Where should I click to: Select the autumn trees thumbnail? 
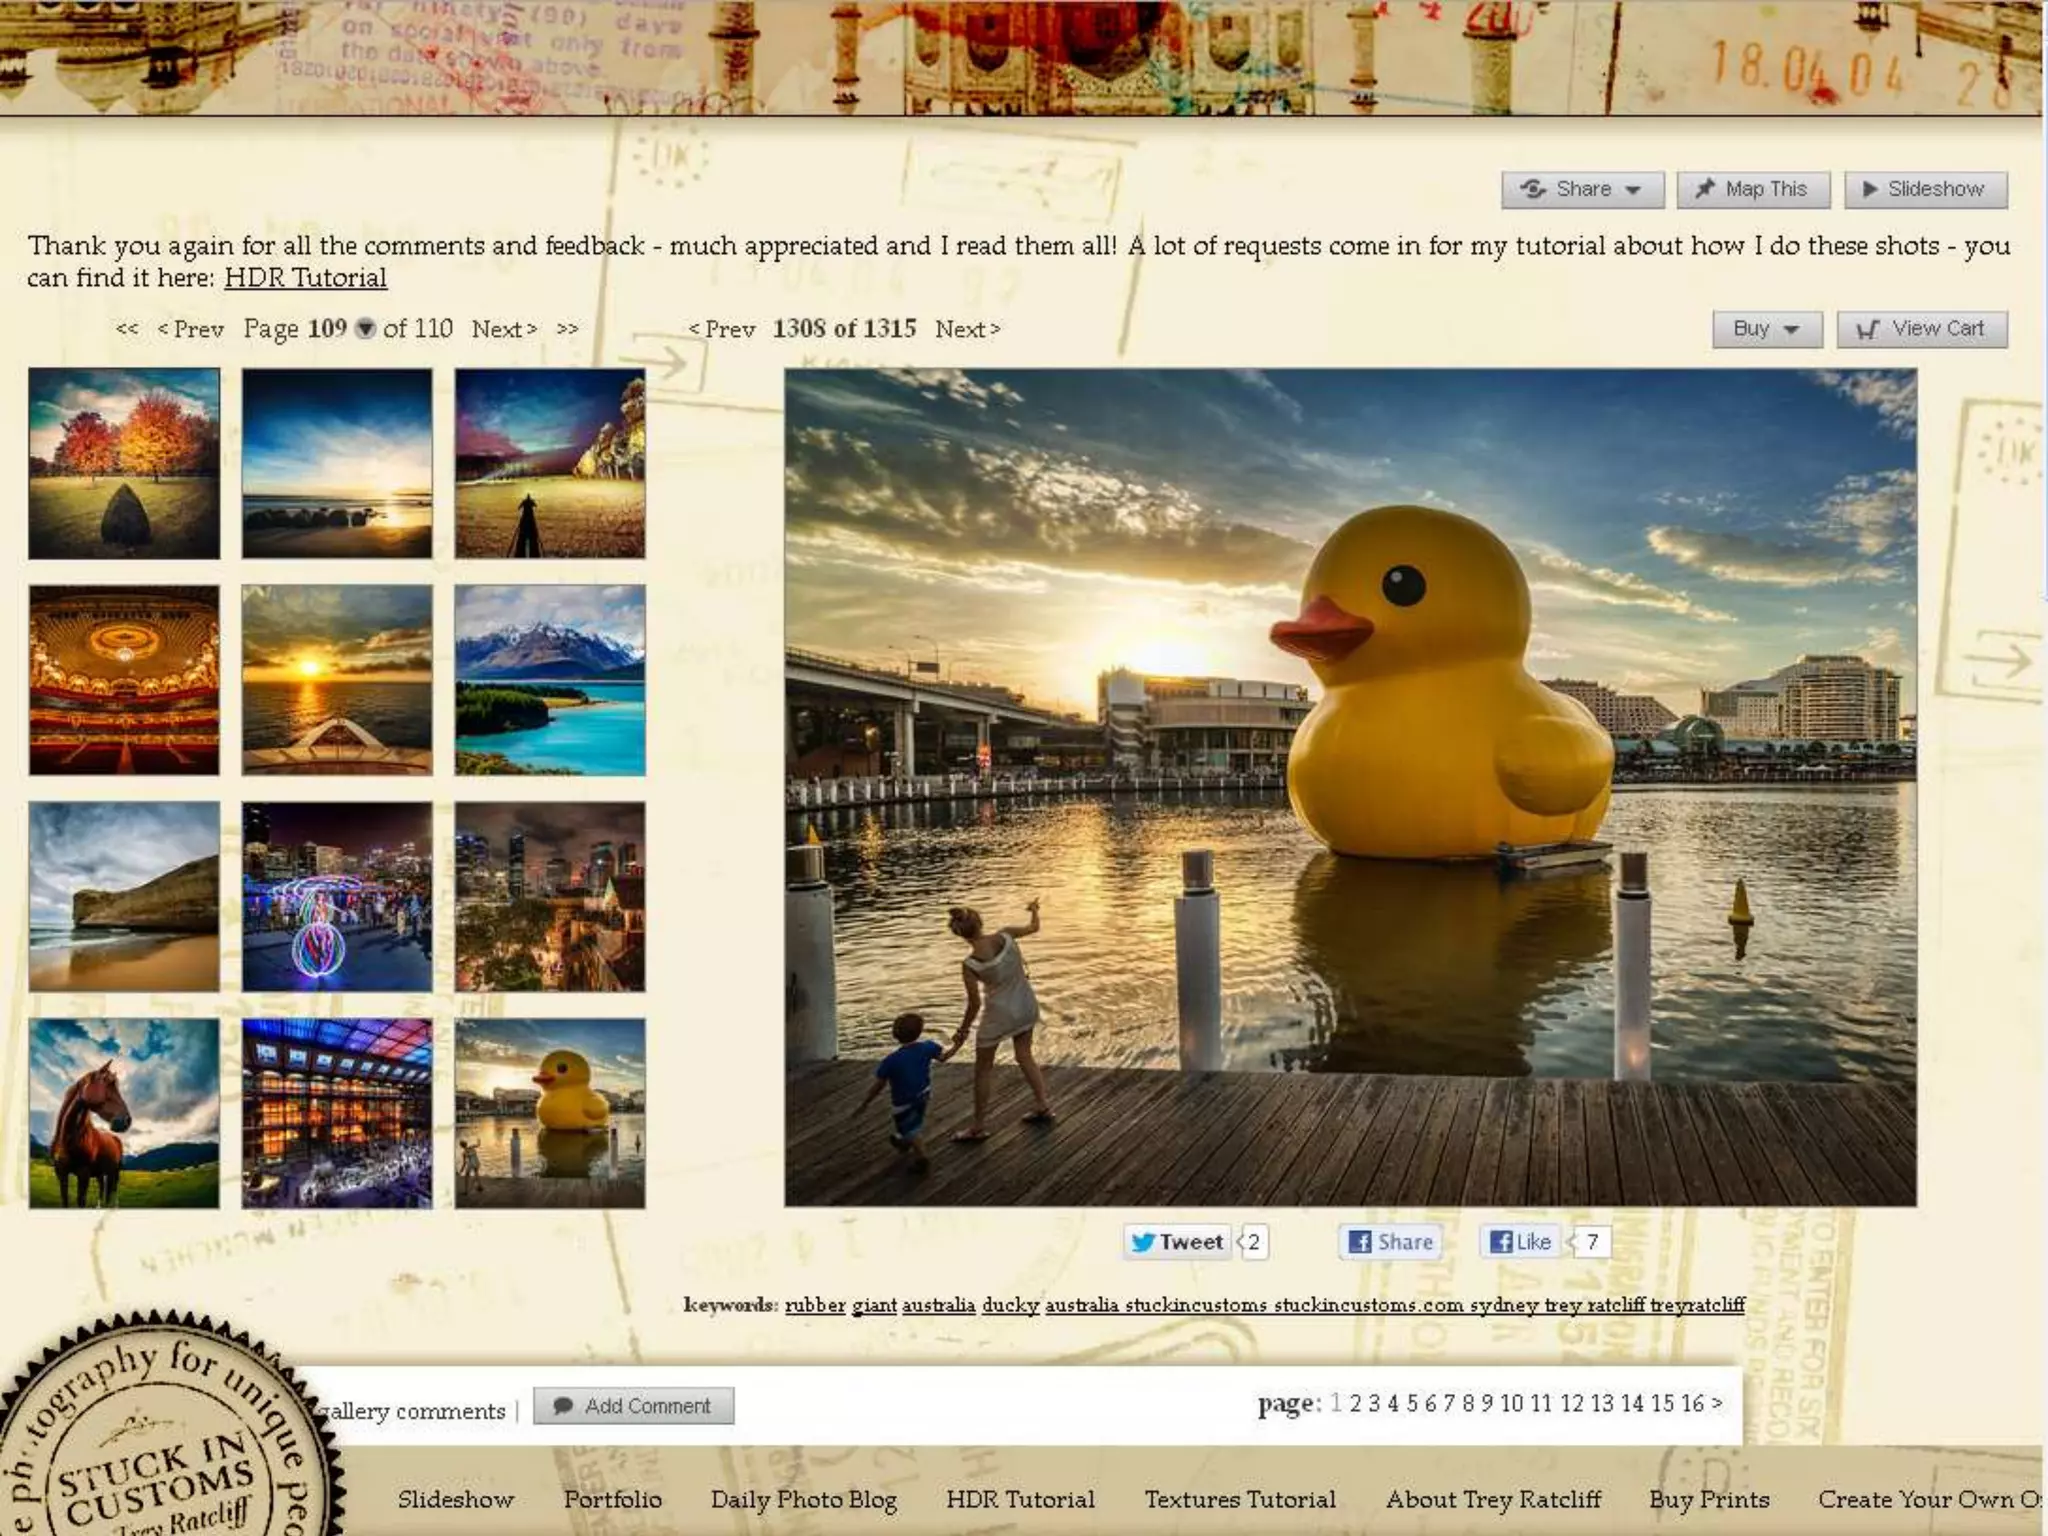tap(124, 463)
